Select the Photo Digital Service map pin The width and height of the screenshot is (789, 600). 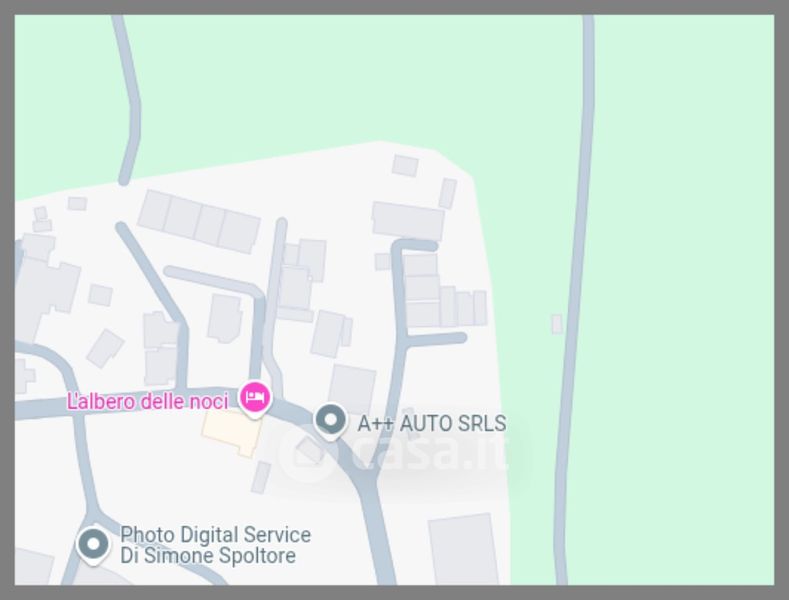93,545
